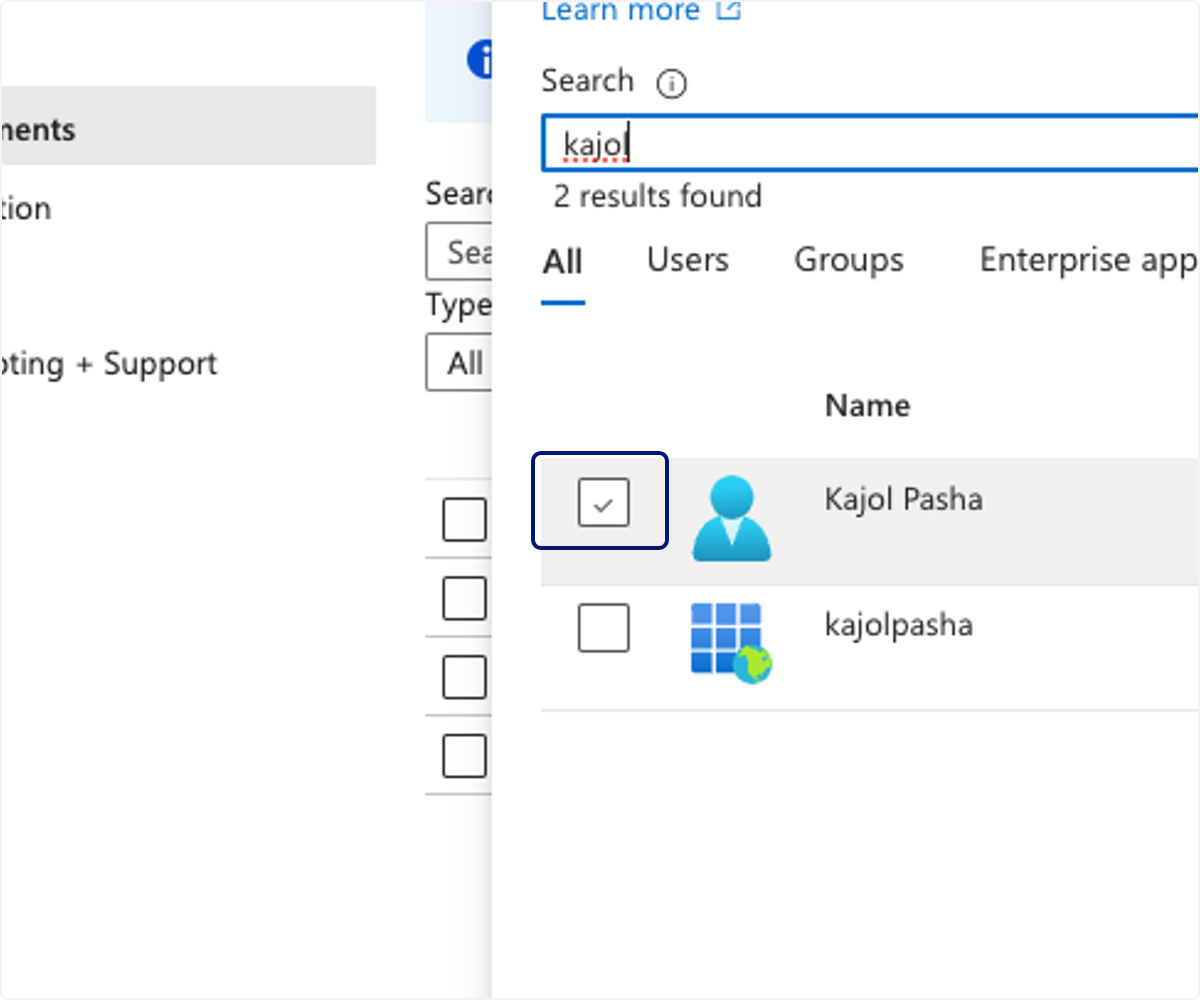This screenshot has height=1000, width=1200.
Task: Click the Search info icon
Action: pos(671,84)
